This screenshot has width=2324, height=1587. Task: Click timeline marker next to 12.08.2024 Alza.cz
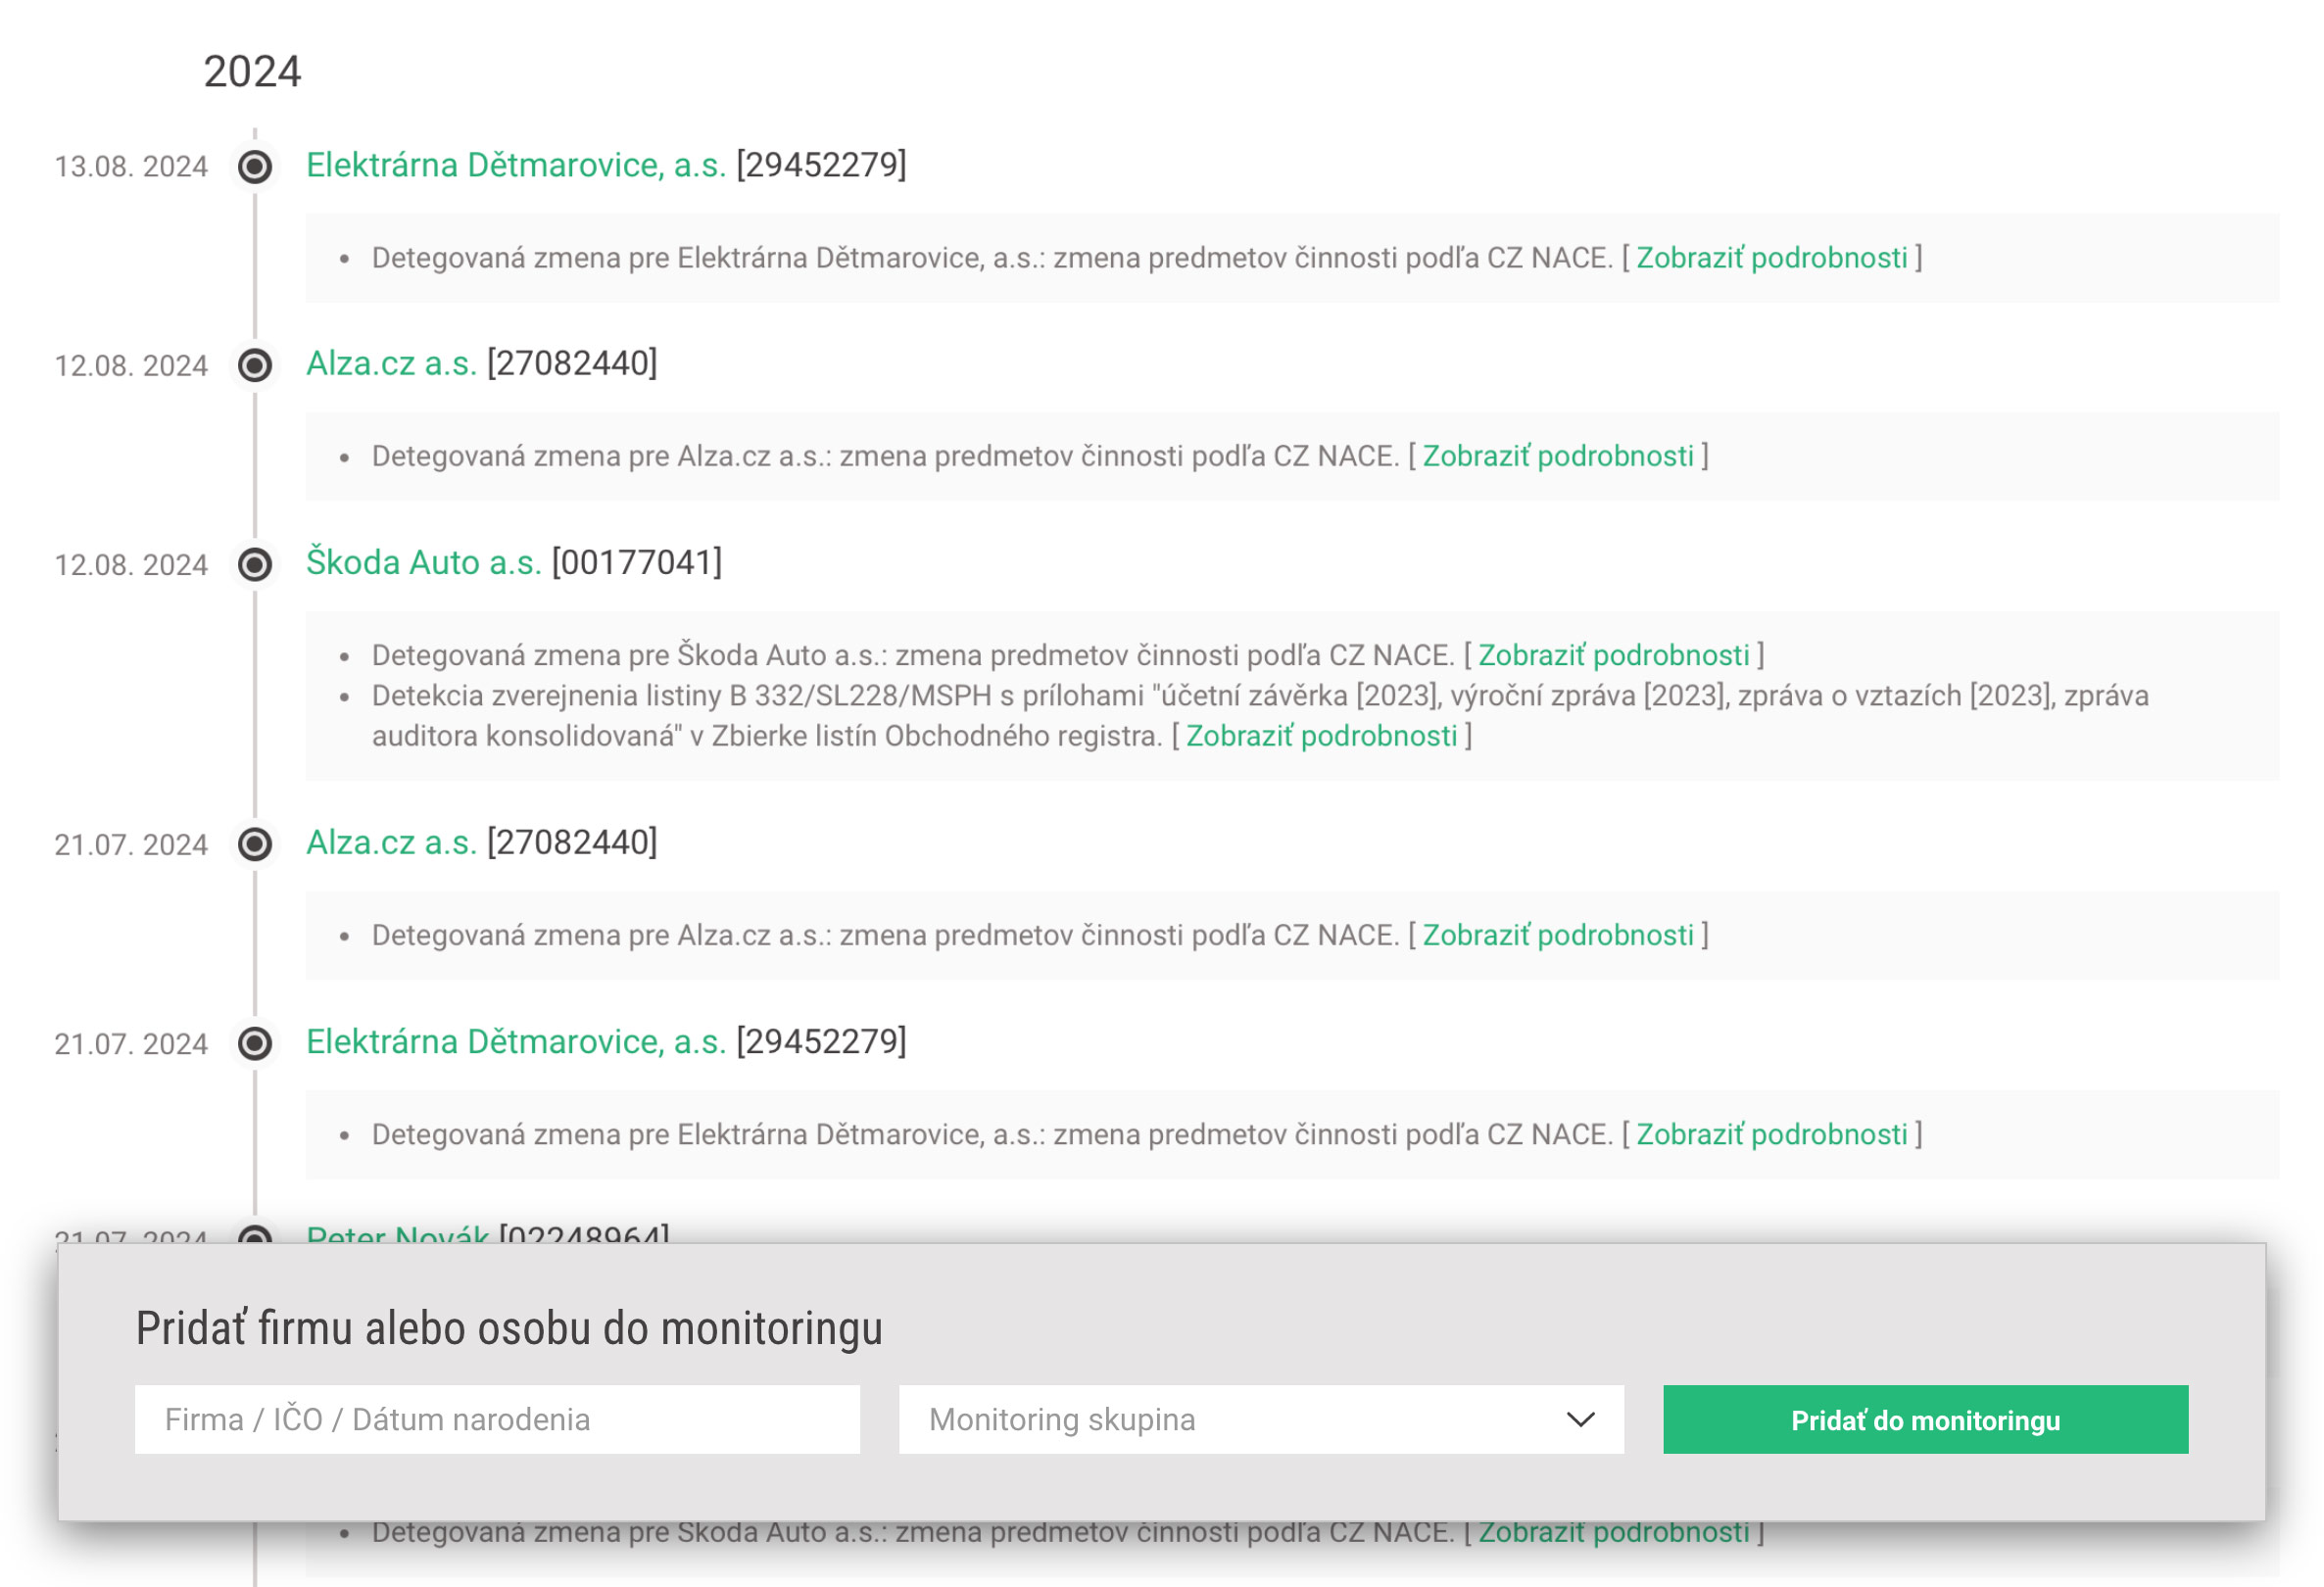coord(255,365)
